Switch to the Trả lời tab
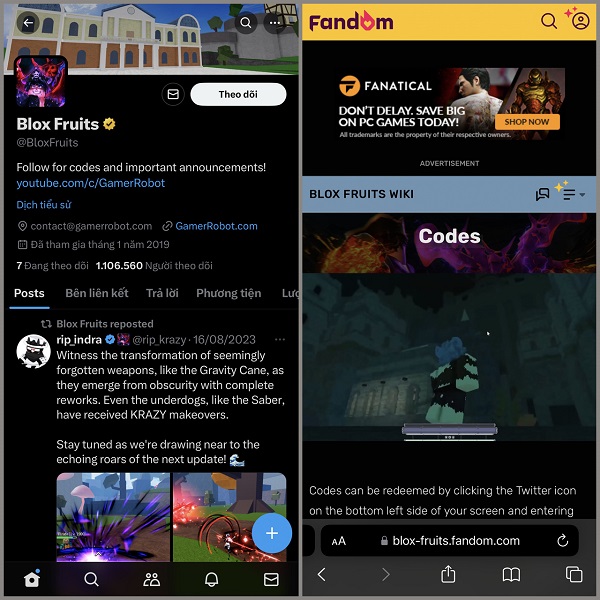The width and height of the screenshot is (600, 600). 162,293
